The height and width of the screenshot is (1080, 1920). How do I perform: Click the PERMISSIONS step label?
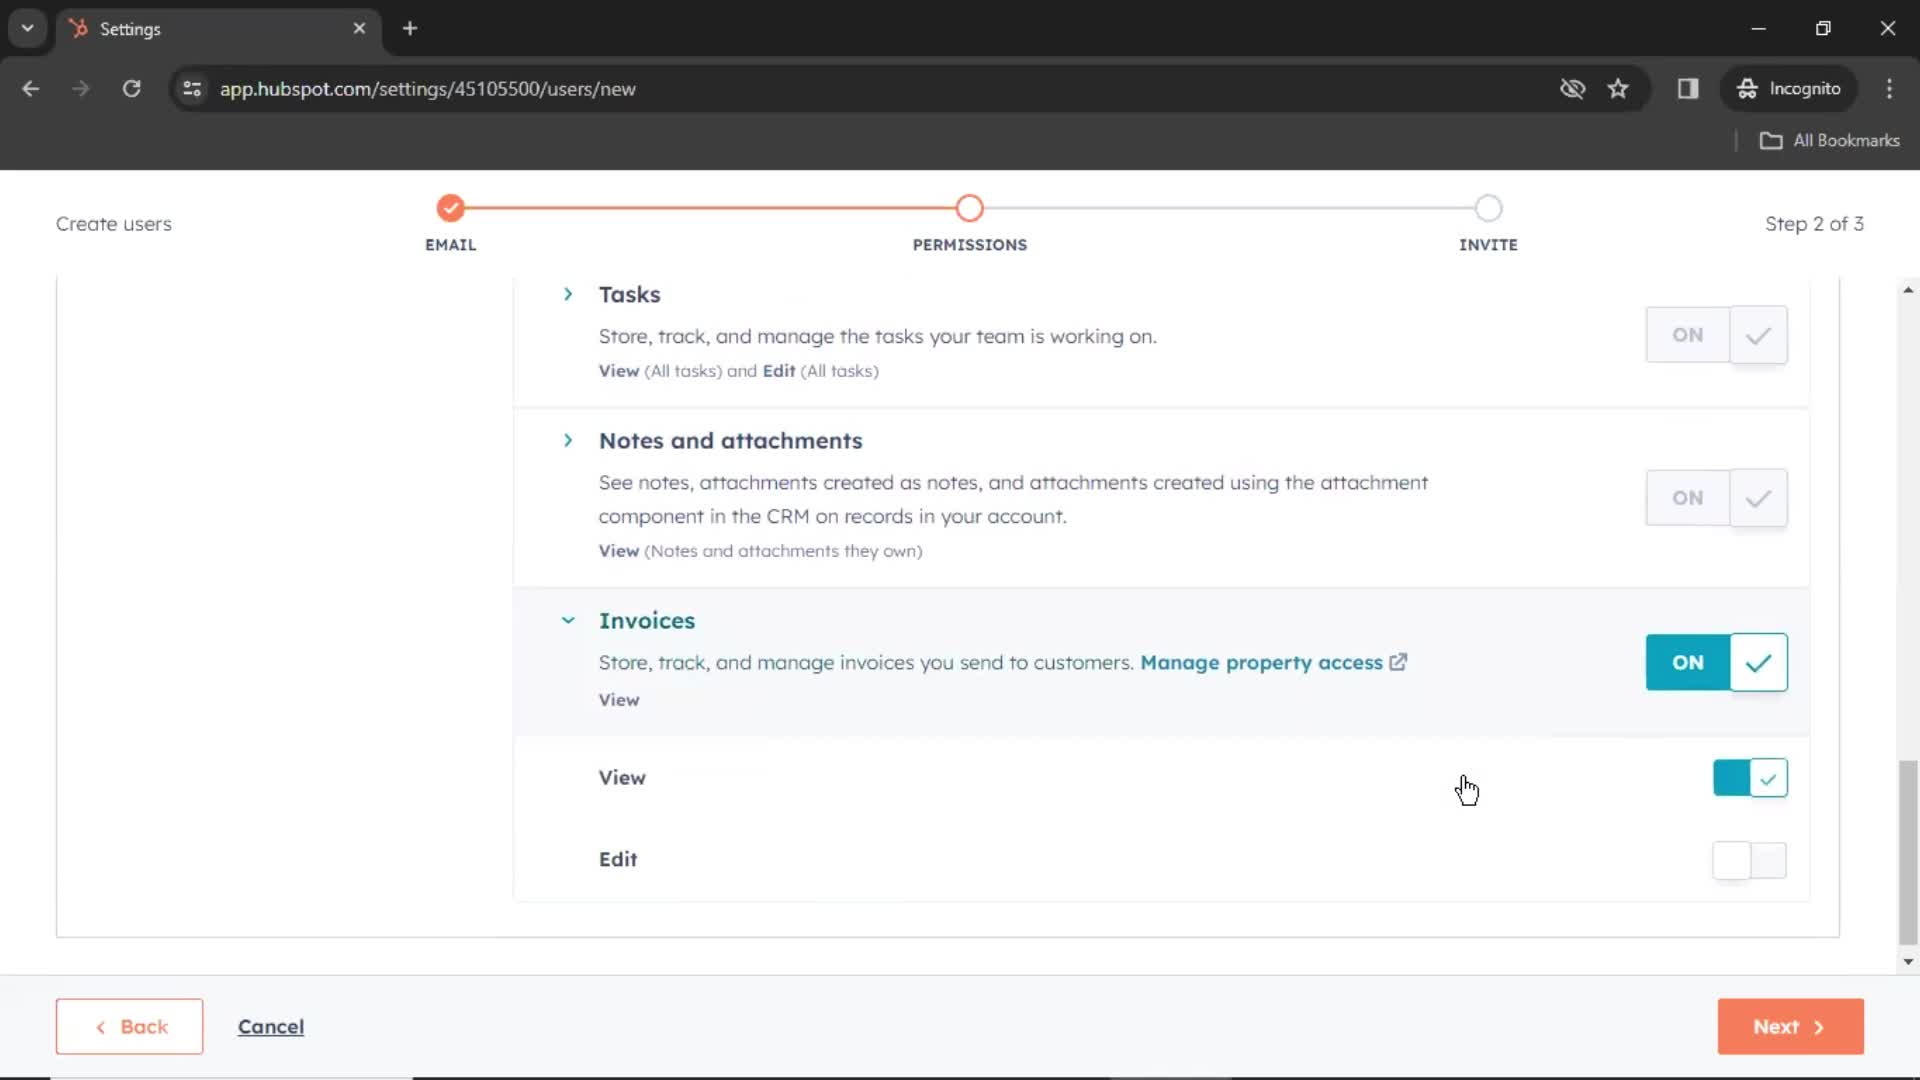click(x=971, y=244)
